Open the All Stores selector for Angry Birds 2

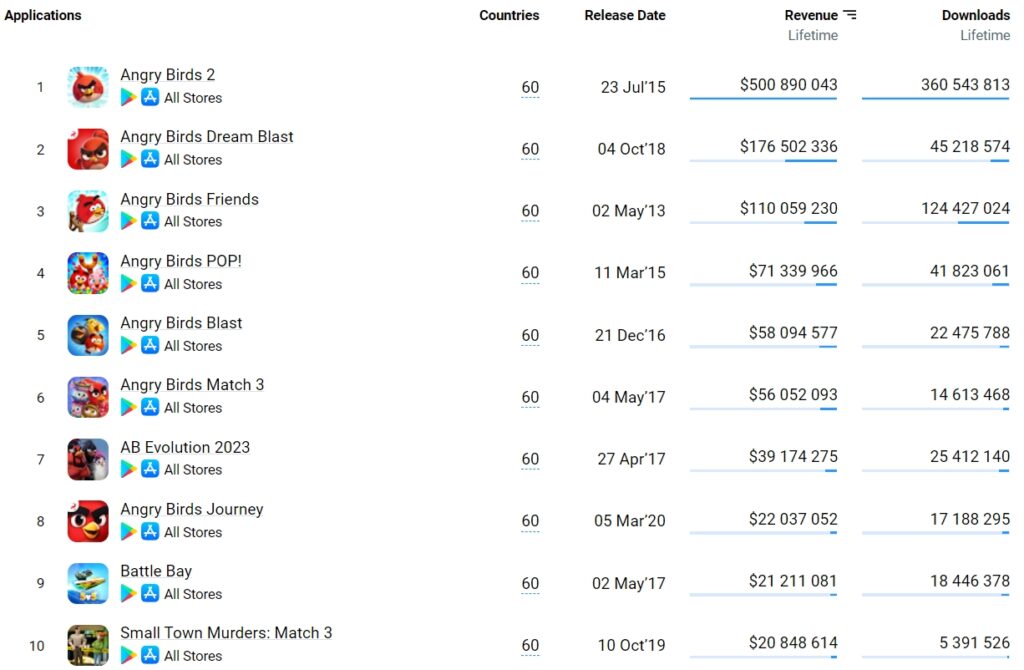[193, 97]
